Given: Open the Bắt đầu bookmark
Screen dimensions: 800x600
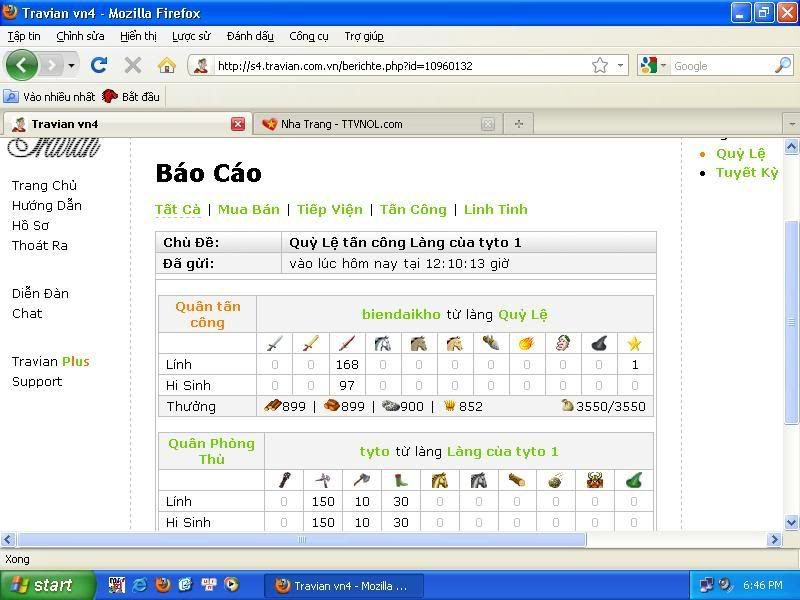Looking at the screenshot, I should click(131, 96).
